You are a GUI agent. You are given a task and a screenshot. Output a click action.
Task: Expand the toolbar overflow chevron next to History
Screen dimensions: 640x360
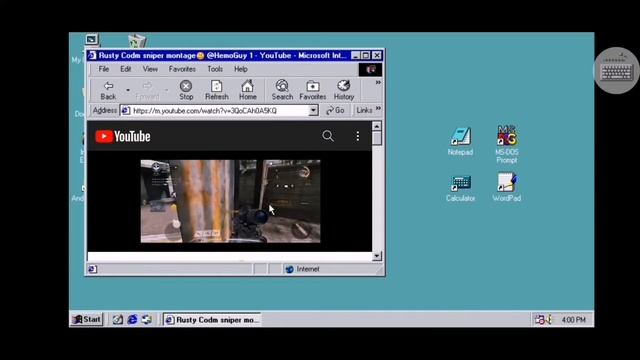coord(378,82)
